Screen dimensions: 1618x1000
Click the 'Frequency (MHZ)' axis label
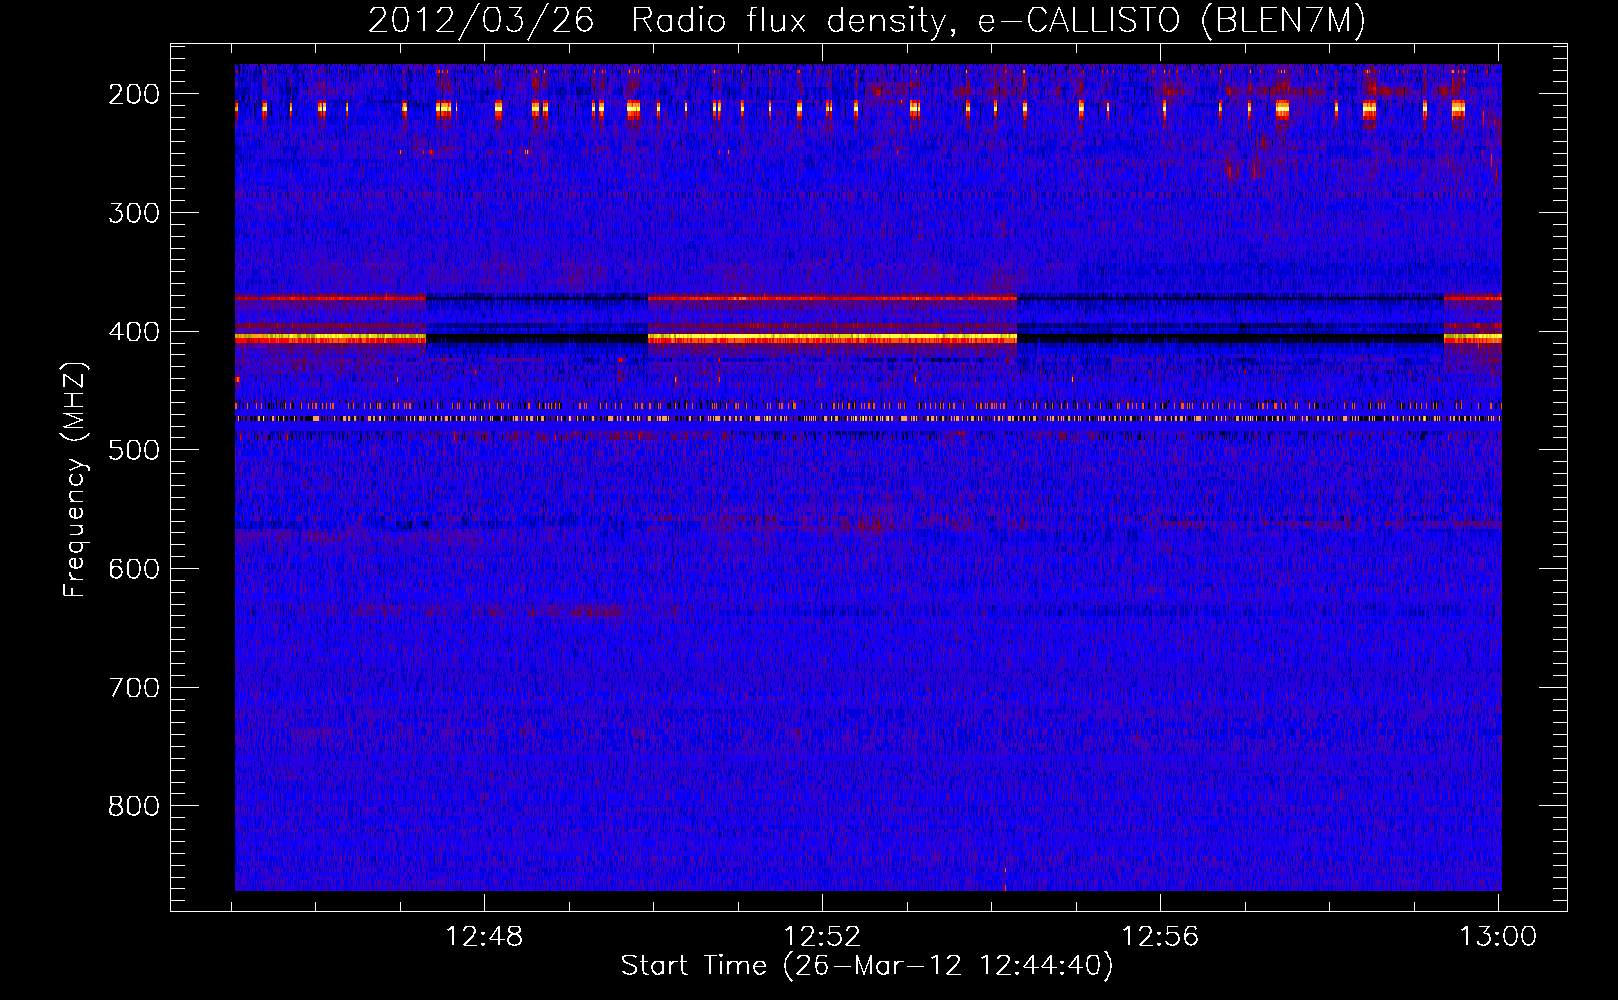pos(75,479)
